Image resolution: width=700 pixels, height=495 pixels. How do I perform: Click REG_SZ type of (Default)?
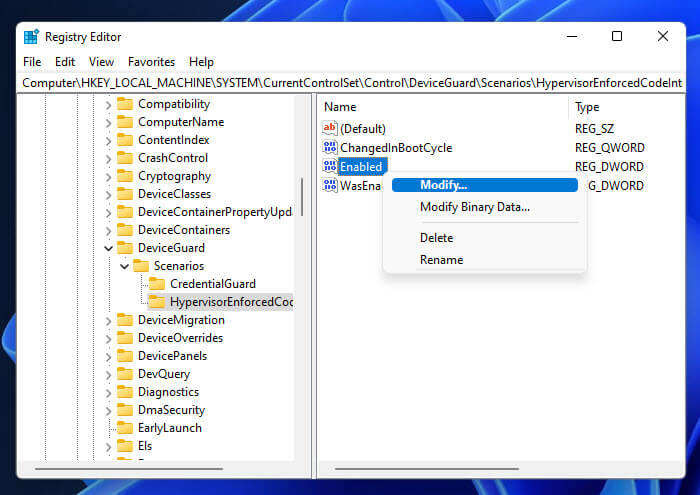pyautogui.click(x=594, y=129)
